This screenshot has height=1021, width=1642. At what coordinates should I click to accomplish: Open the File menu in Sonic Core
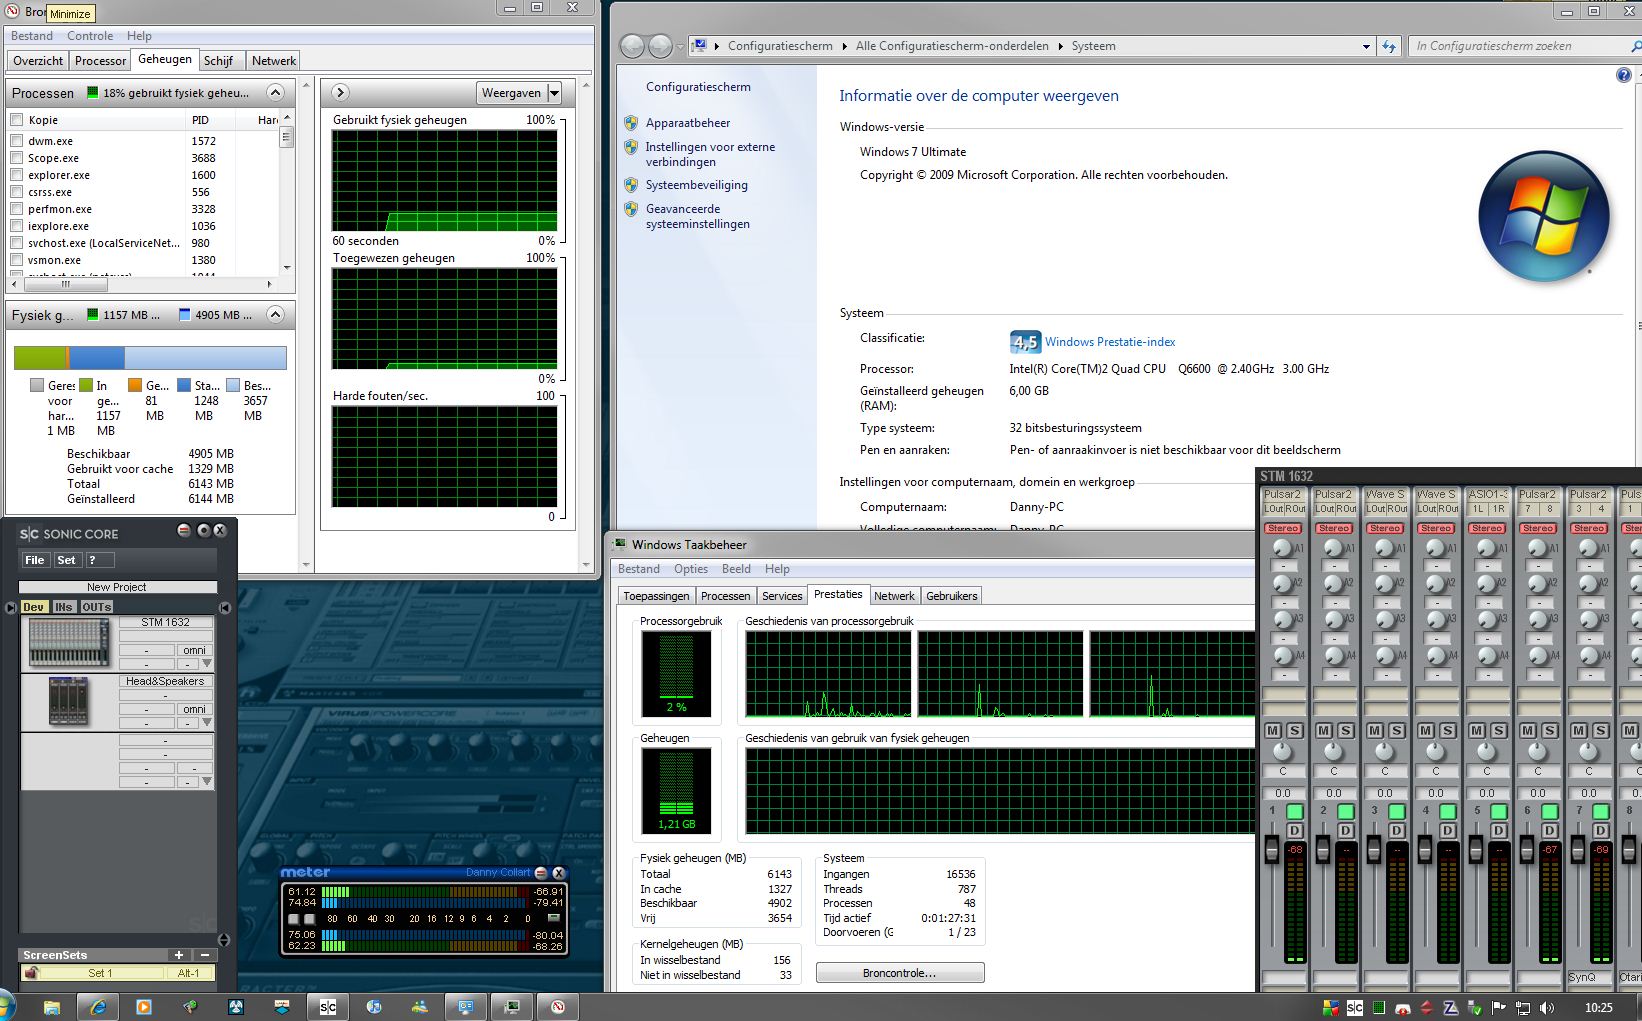click(34, 560)
